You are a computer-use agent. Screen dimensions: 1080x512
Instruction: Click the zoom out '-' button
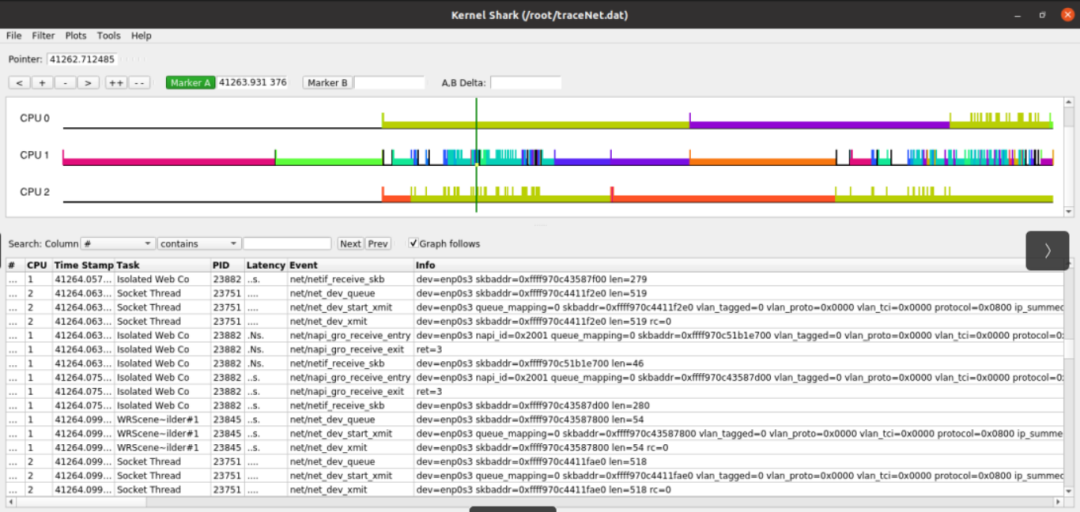pyautogui.click(x=65, y=83)
